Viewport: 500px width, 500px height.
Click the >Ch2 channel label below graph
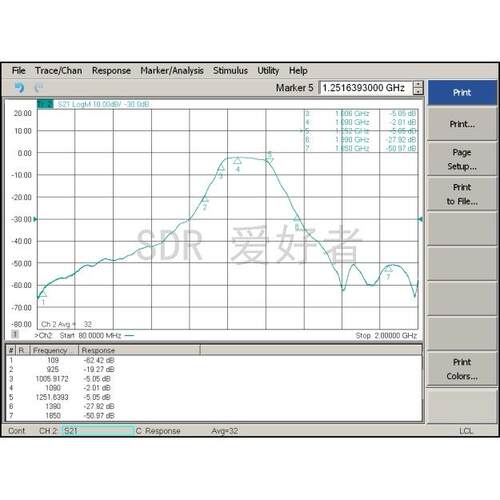point(43,335)
